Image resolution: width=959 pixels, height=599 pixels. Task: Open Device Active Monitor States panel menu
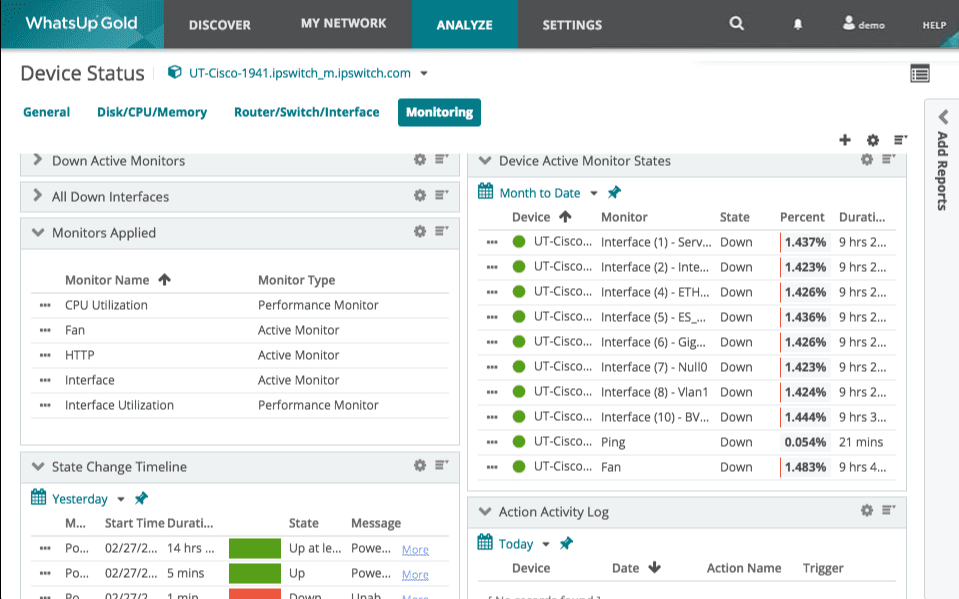889,160
